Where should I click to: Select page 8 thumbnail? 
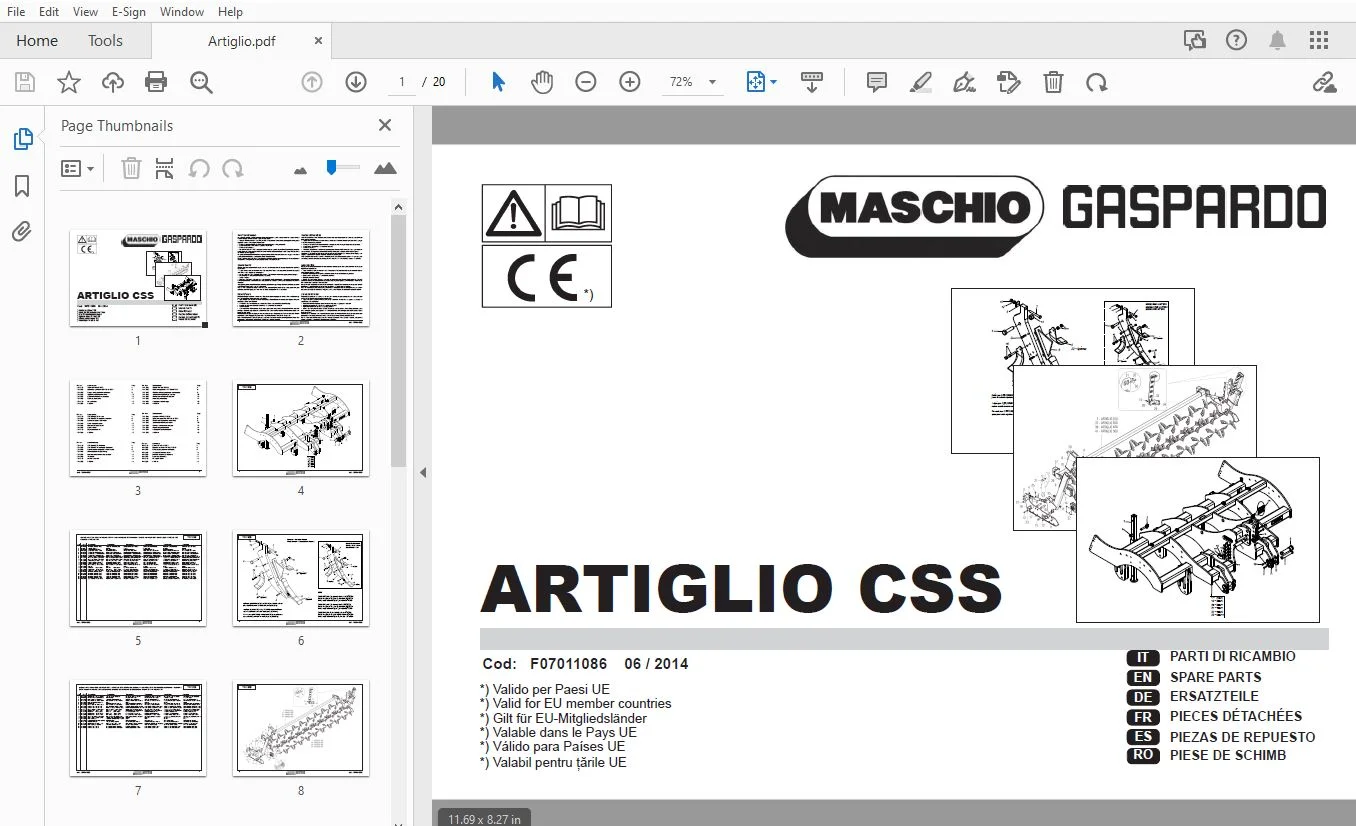point(301,728)
